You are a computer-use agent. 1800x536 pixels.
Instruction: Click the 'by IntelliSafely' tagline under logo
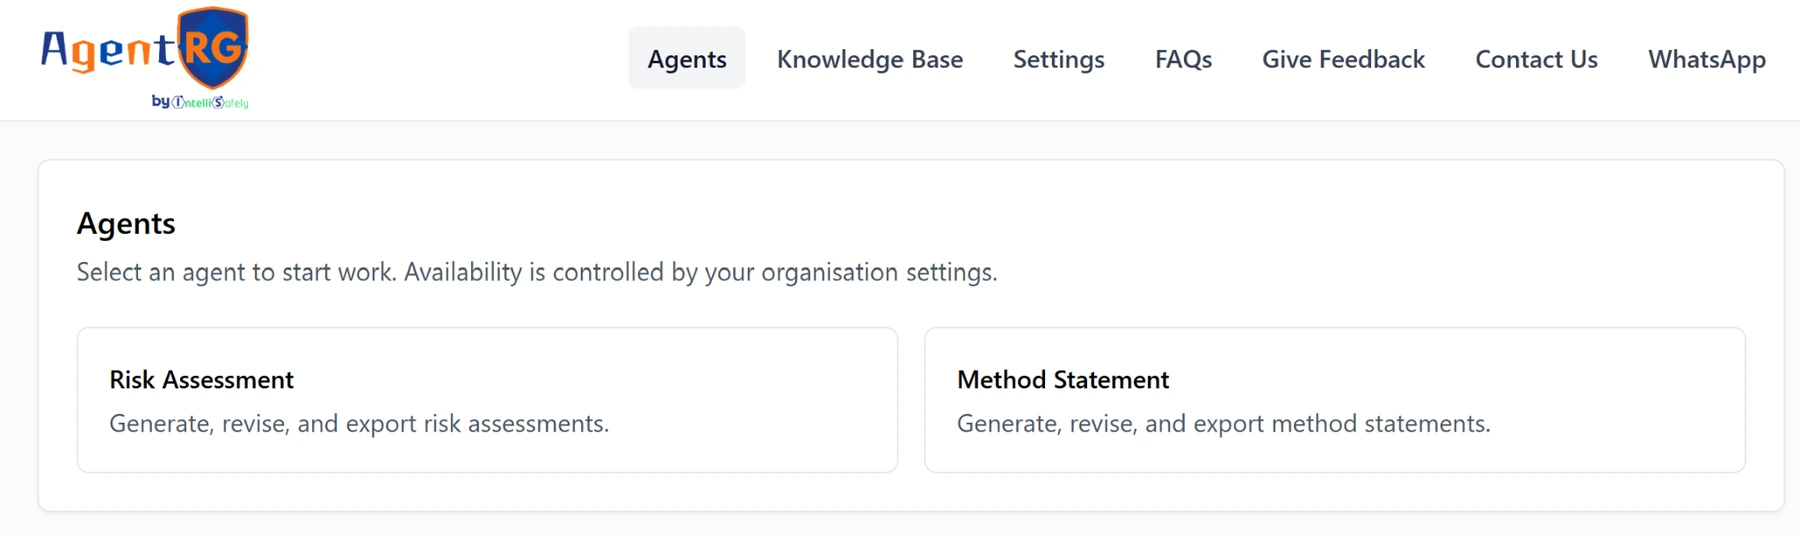click(x=200, y=101)
